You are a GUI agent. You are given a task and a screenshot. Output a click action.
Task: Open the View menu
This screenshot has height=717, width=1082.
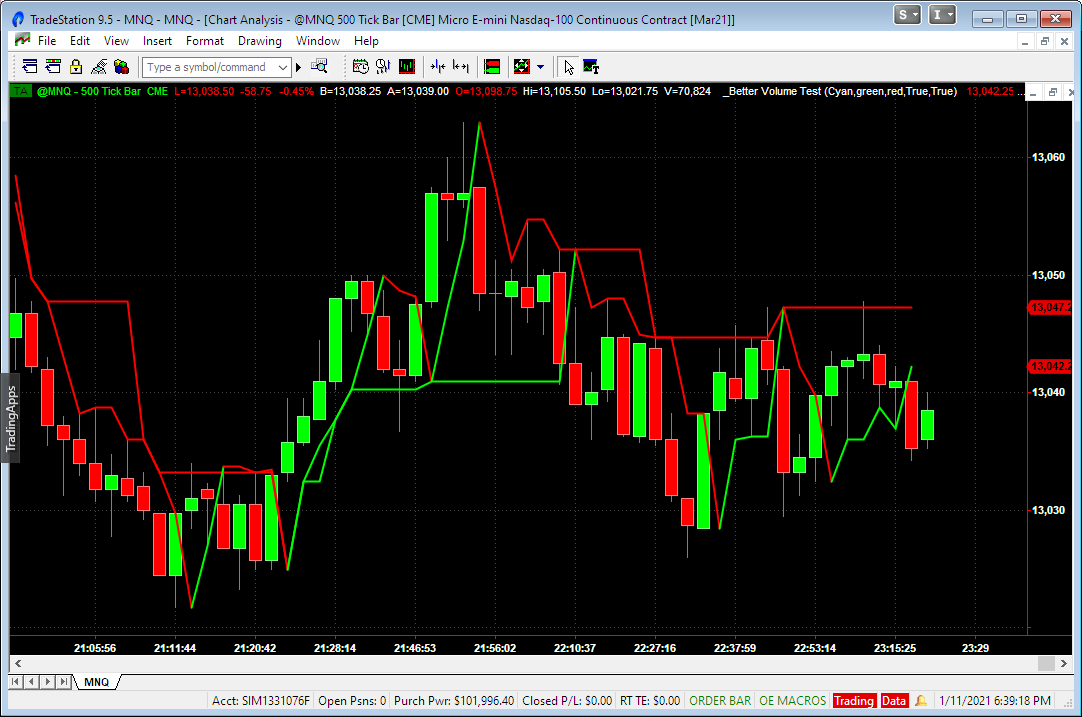coord(116,41)
